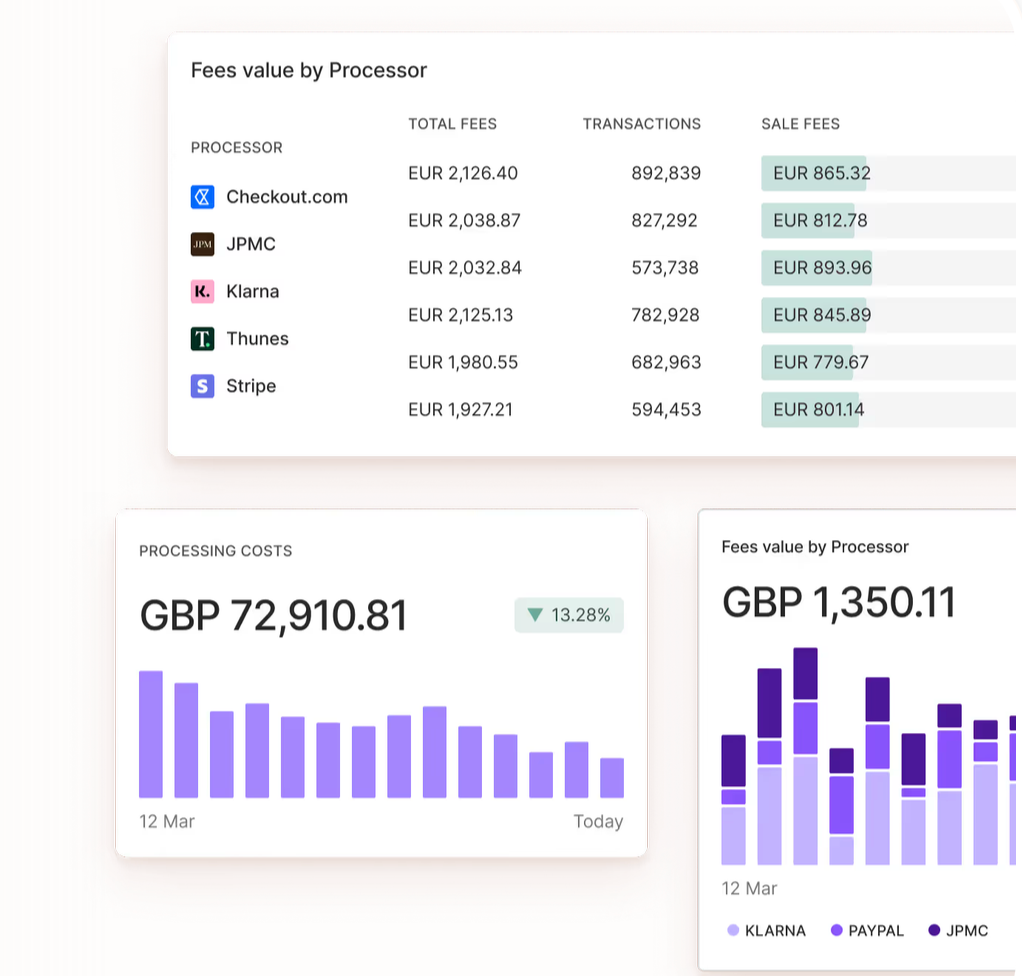Select the Klarna pink logo icon
The height and width of the screenshot is (976, 1022).
tap(202, 291)
